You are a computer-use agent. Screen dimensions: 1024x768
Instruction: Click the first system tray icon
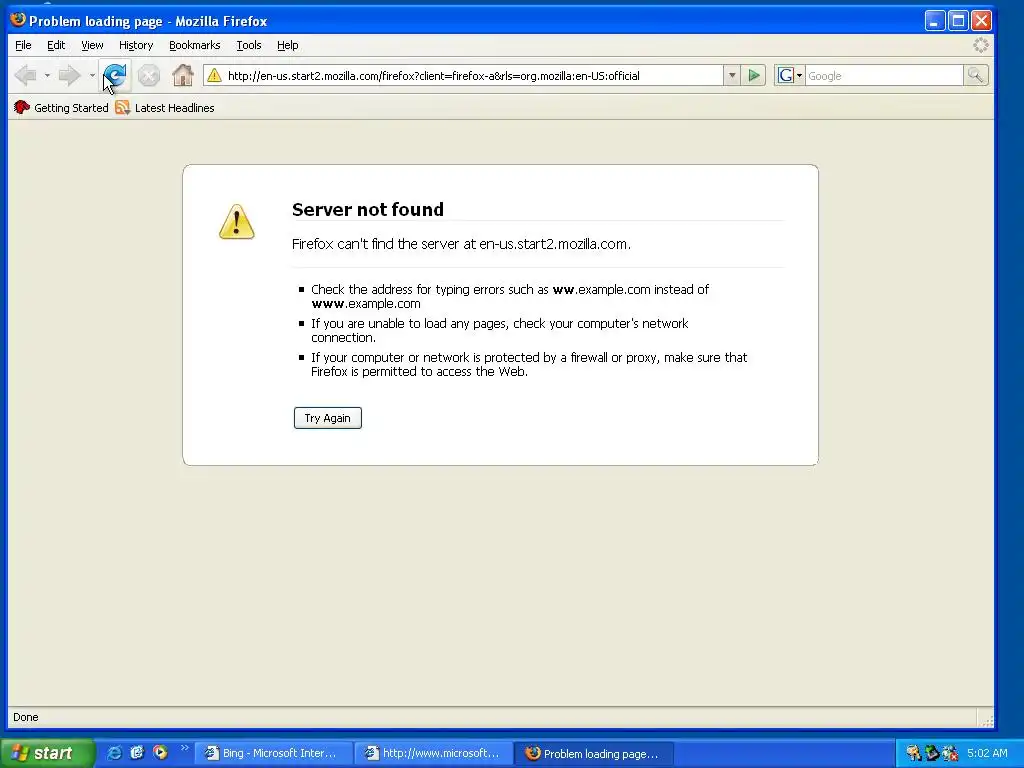point(914,753)
